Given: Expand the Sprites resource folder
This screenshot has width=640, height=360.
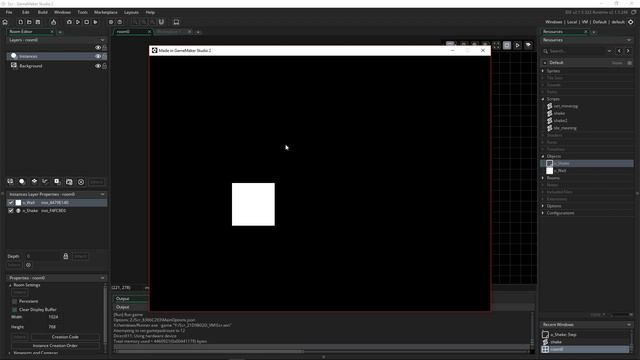Looking at the screenshot, I should click(x=543, y=71).
